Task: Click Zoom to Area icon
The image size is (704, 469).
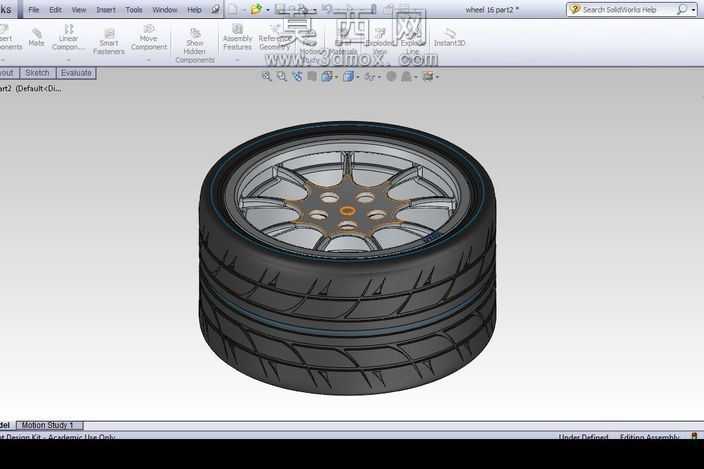Action: tap(282, 77)
